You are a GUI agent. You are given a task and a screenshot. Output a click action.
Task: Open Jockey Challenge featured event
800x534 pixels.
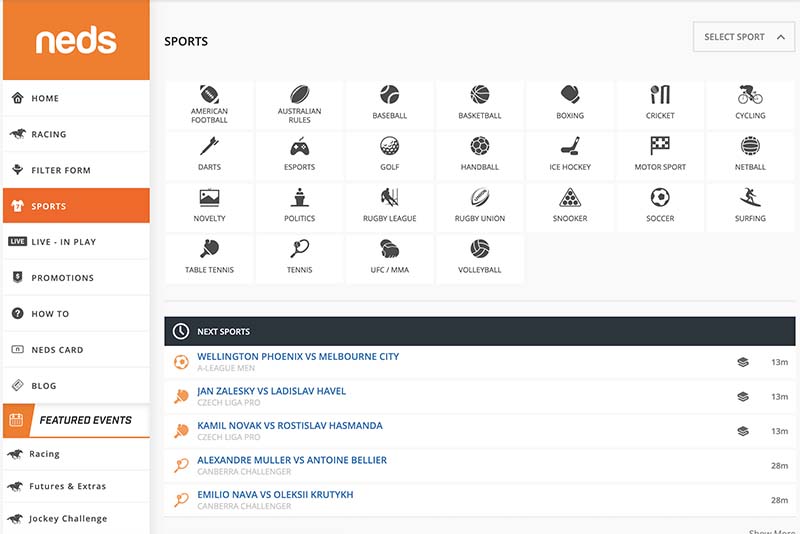(67, 519)
